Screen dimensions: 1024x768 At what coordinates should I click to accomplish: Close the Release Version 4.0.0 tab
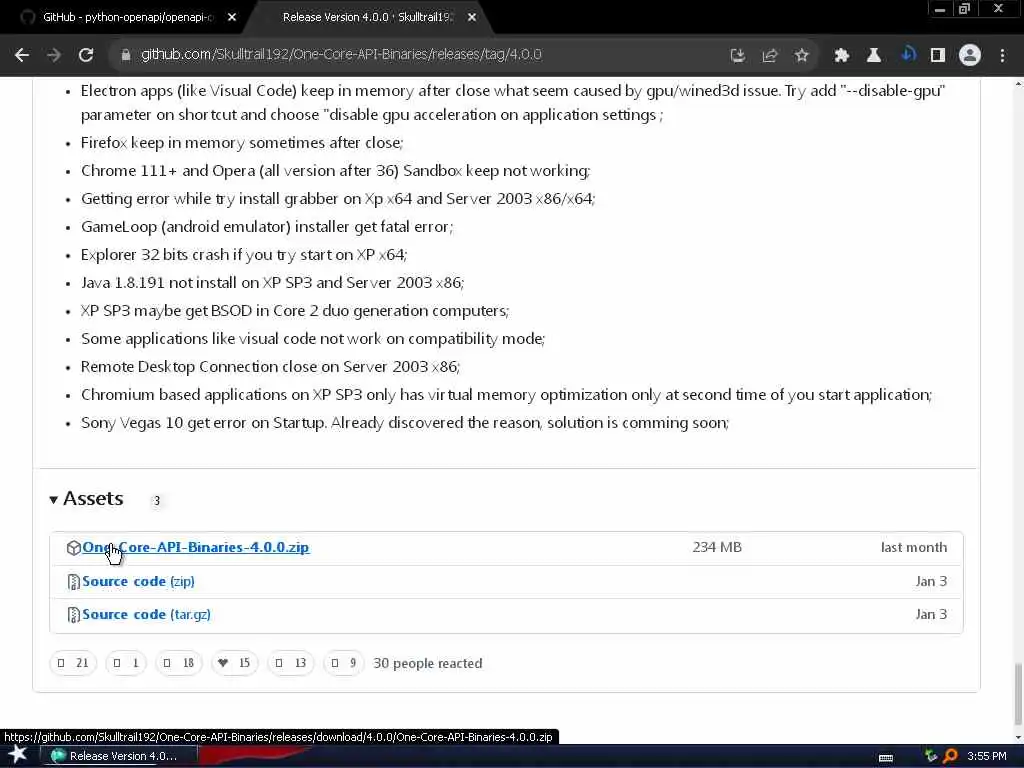[472, 18]
